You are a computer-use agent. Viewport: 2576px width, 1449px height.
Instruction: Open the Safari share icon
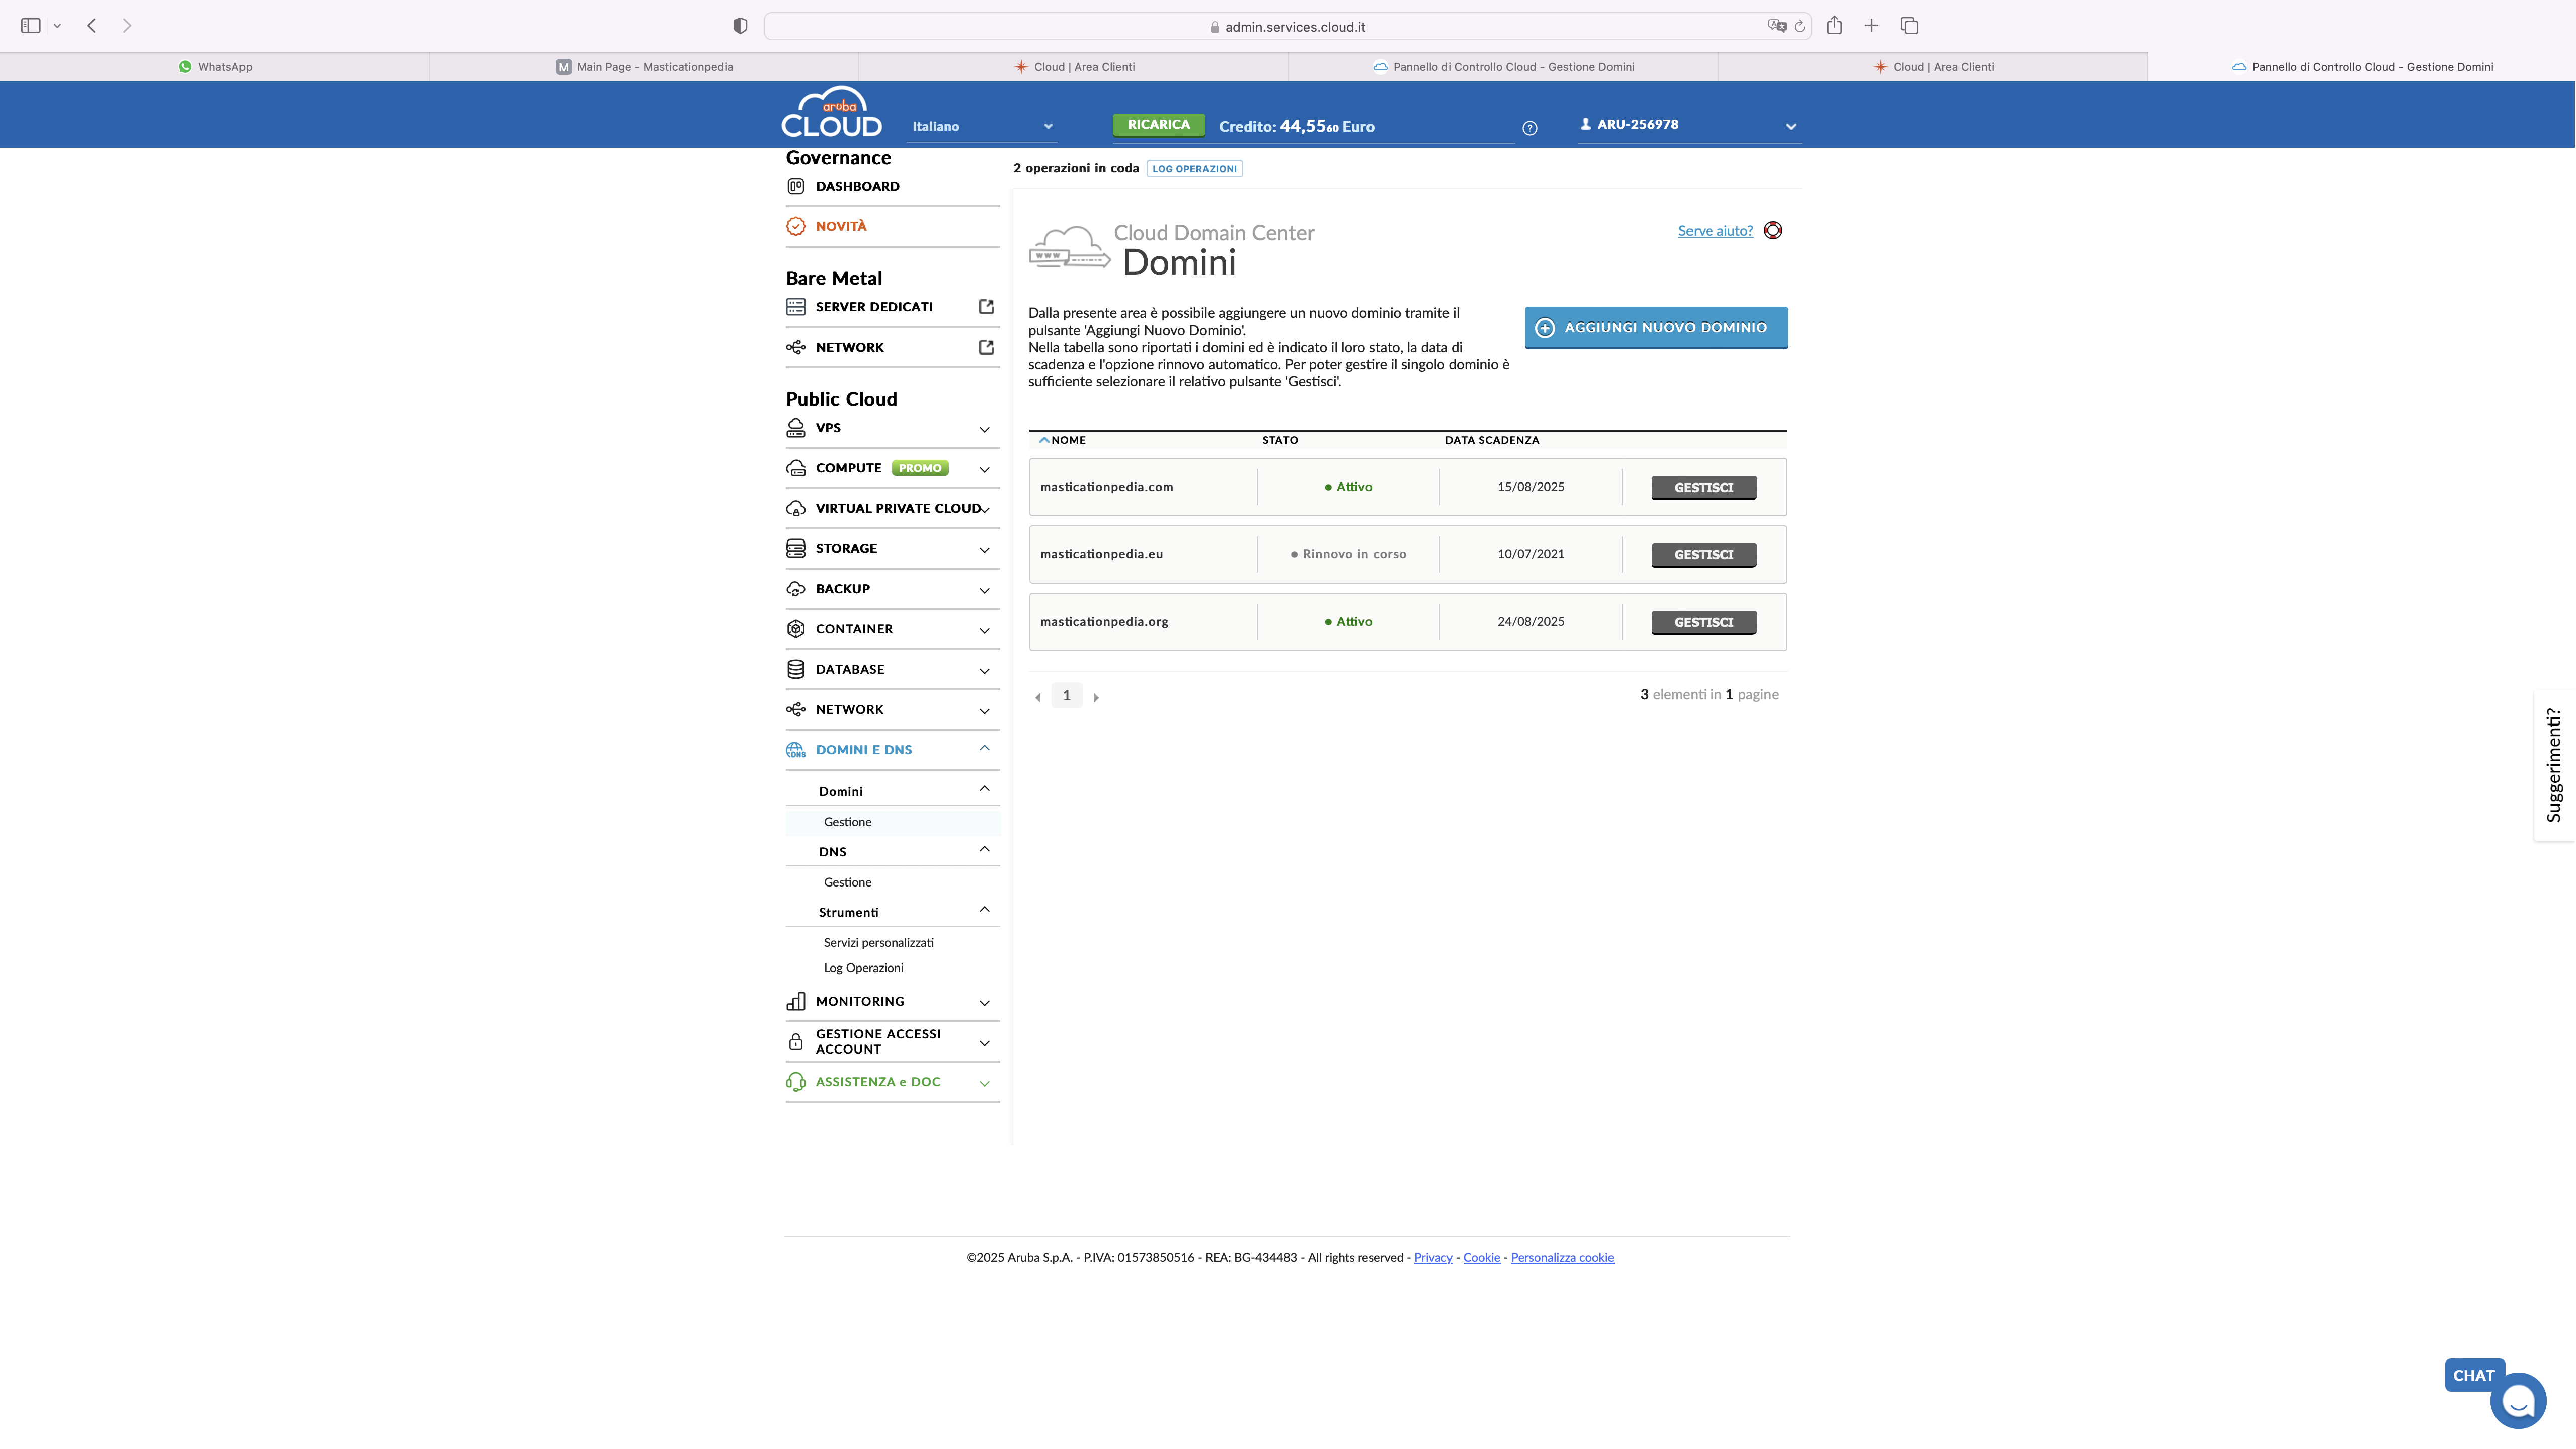pos(1834,25)
